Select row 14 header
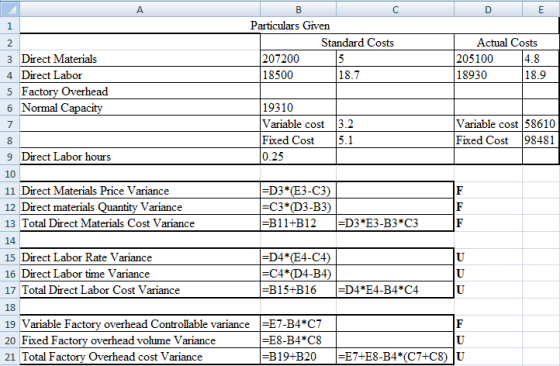 click(x=10, y=240)
